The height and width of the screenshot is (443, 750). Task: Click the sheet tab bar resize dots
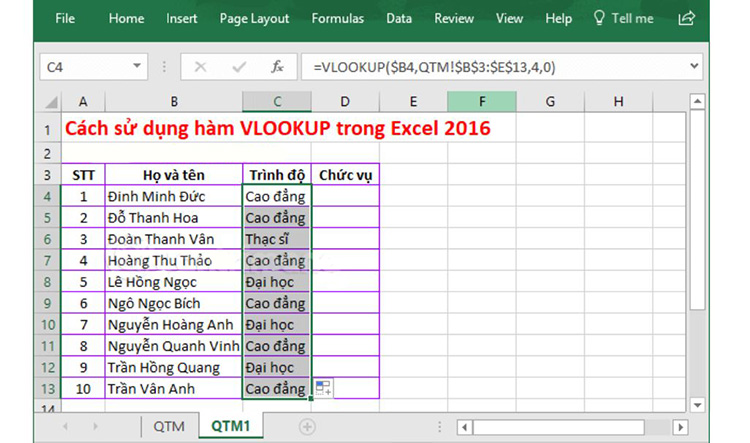[x=439, y=427]
